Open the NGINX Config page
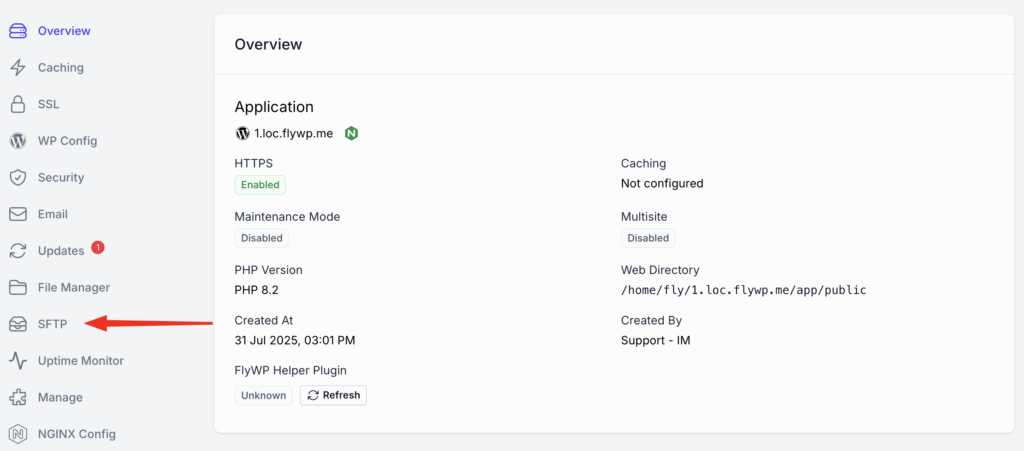Screen dimensions: 1024x451 [x=76, y=433]
